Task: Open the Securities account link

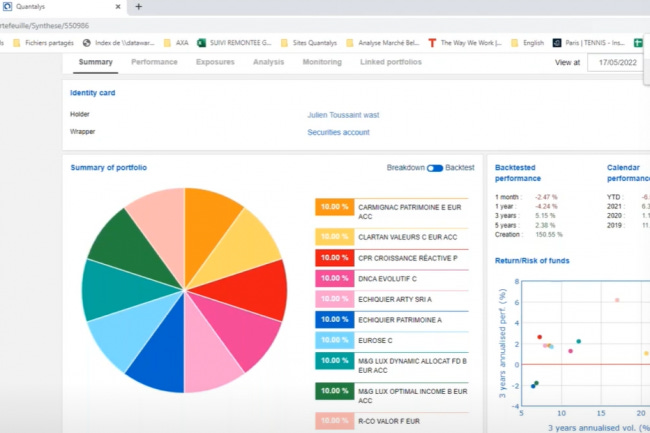Action: tap(338, 133)
